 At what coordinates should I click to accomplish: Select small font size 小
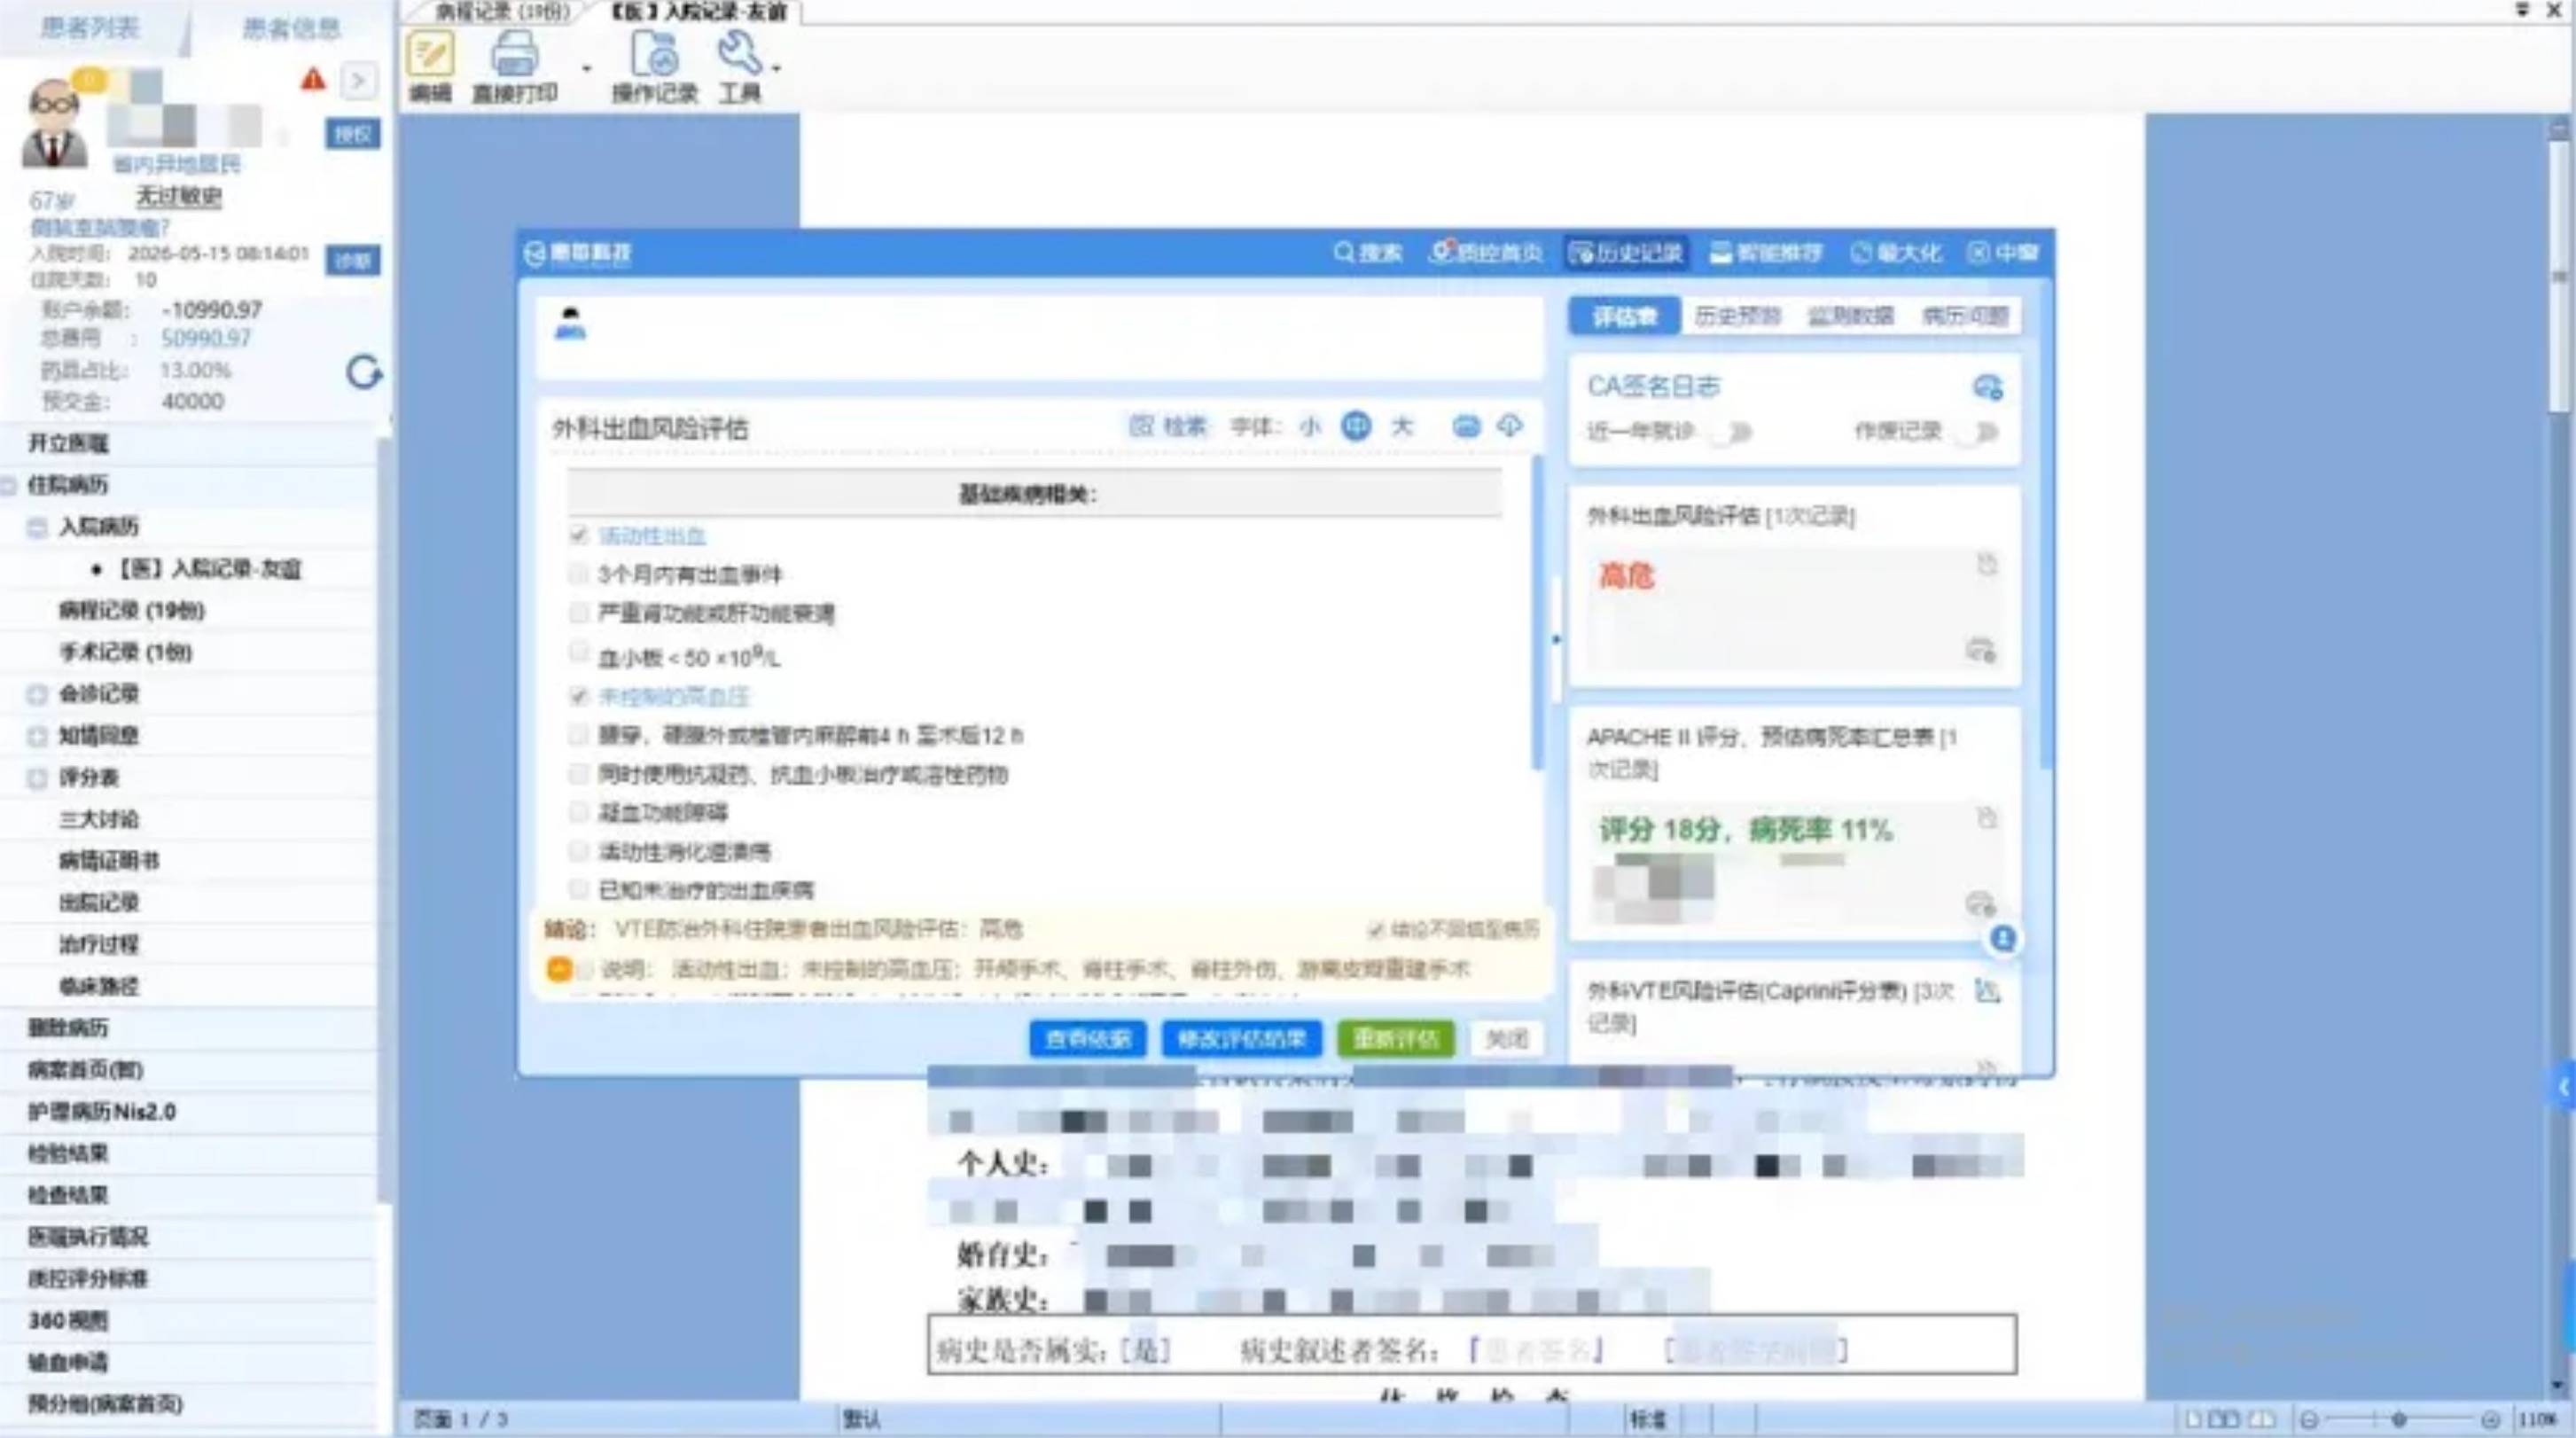pos(1310,427)
